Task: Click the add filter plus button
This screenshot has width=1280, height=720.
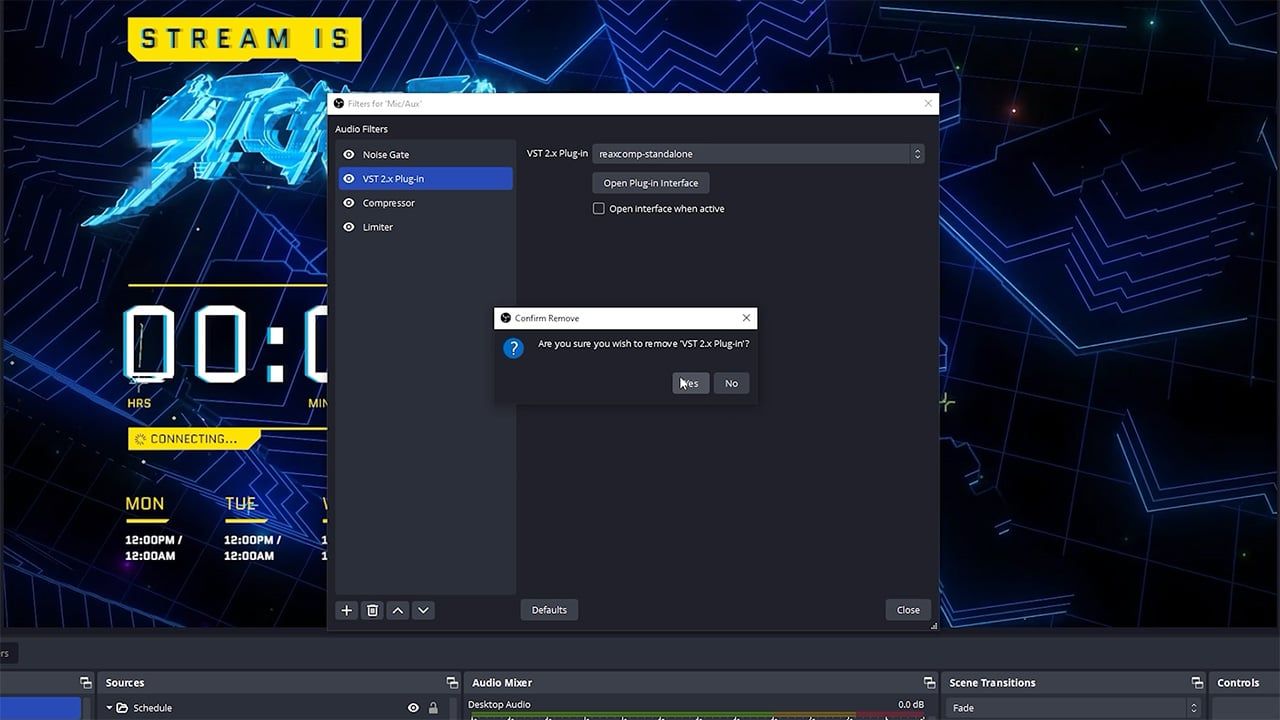Action: tap(346, 610)
